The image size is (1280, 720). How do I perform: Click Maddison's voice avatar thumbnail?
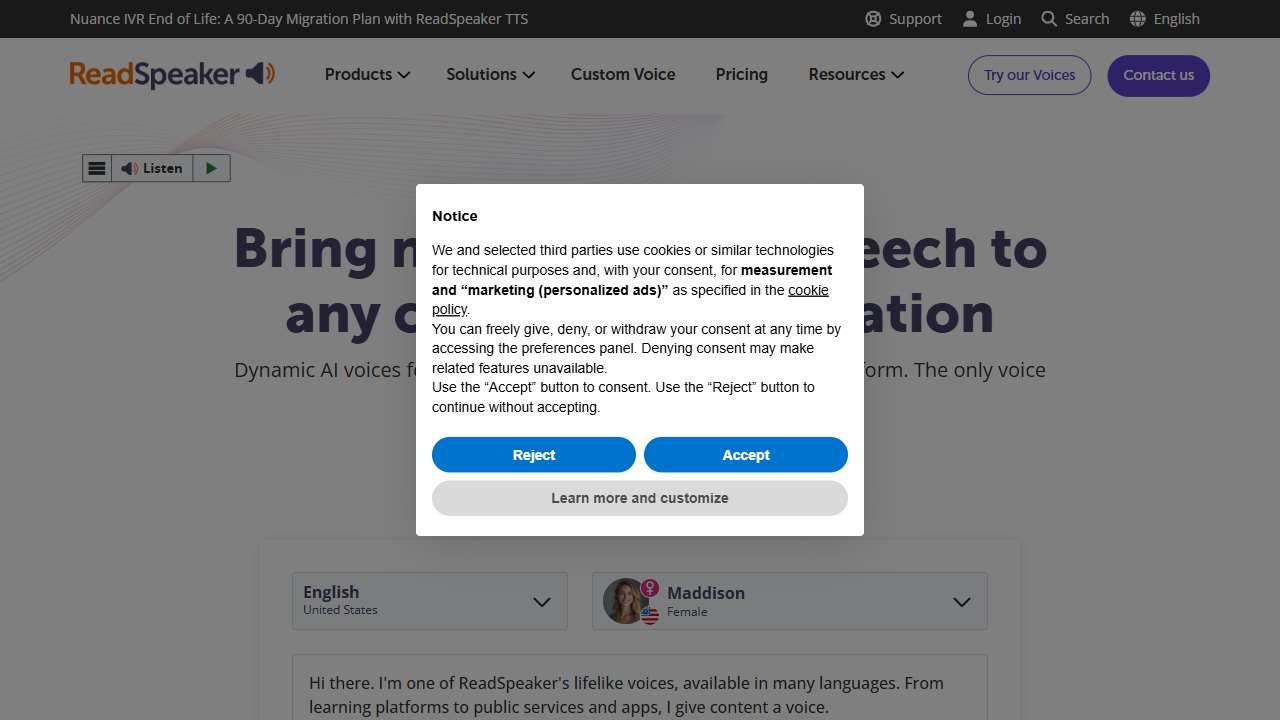tap(624, 601)
